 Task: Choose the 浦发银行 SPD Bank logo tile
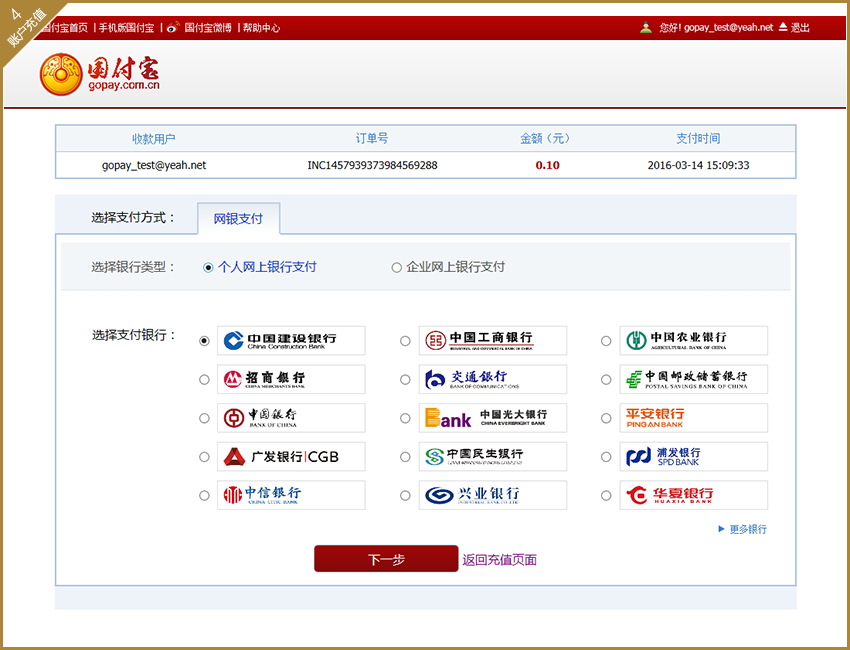[694, 456]
